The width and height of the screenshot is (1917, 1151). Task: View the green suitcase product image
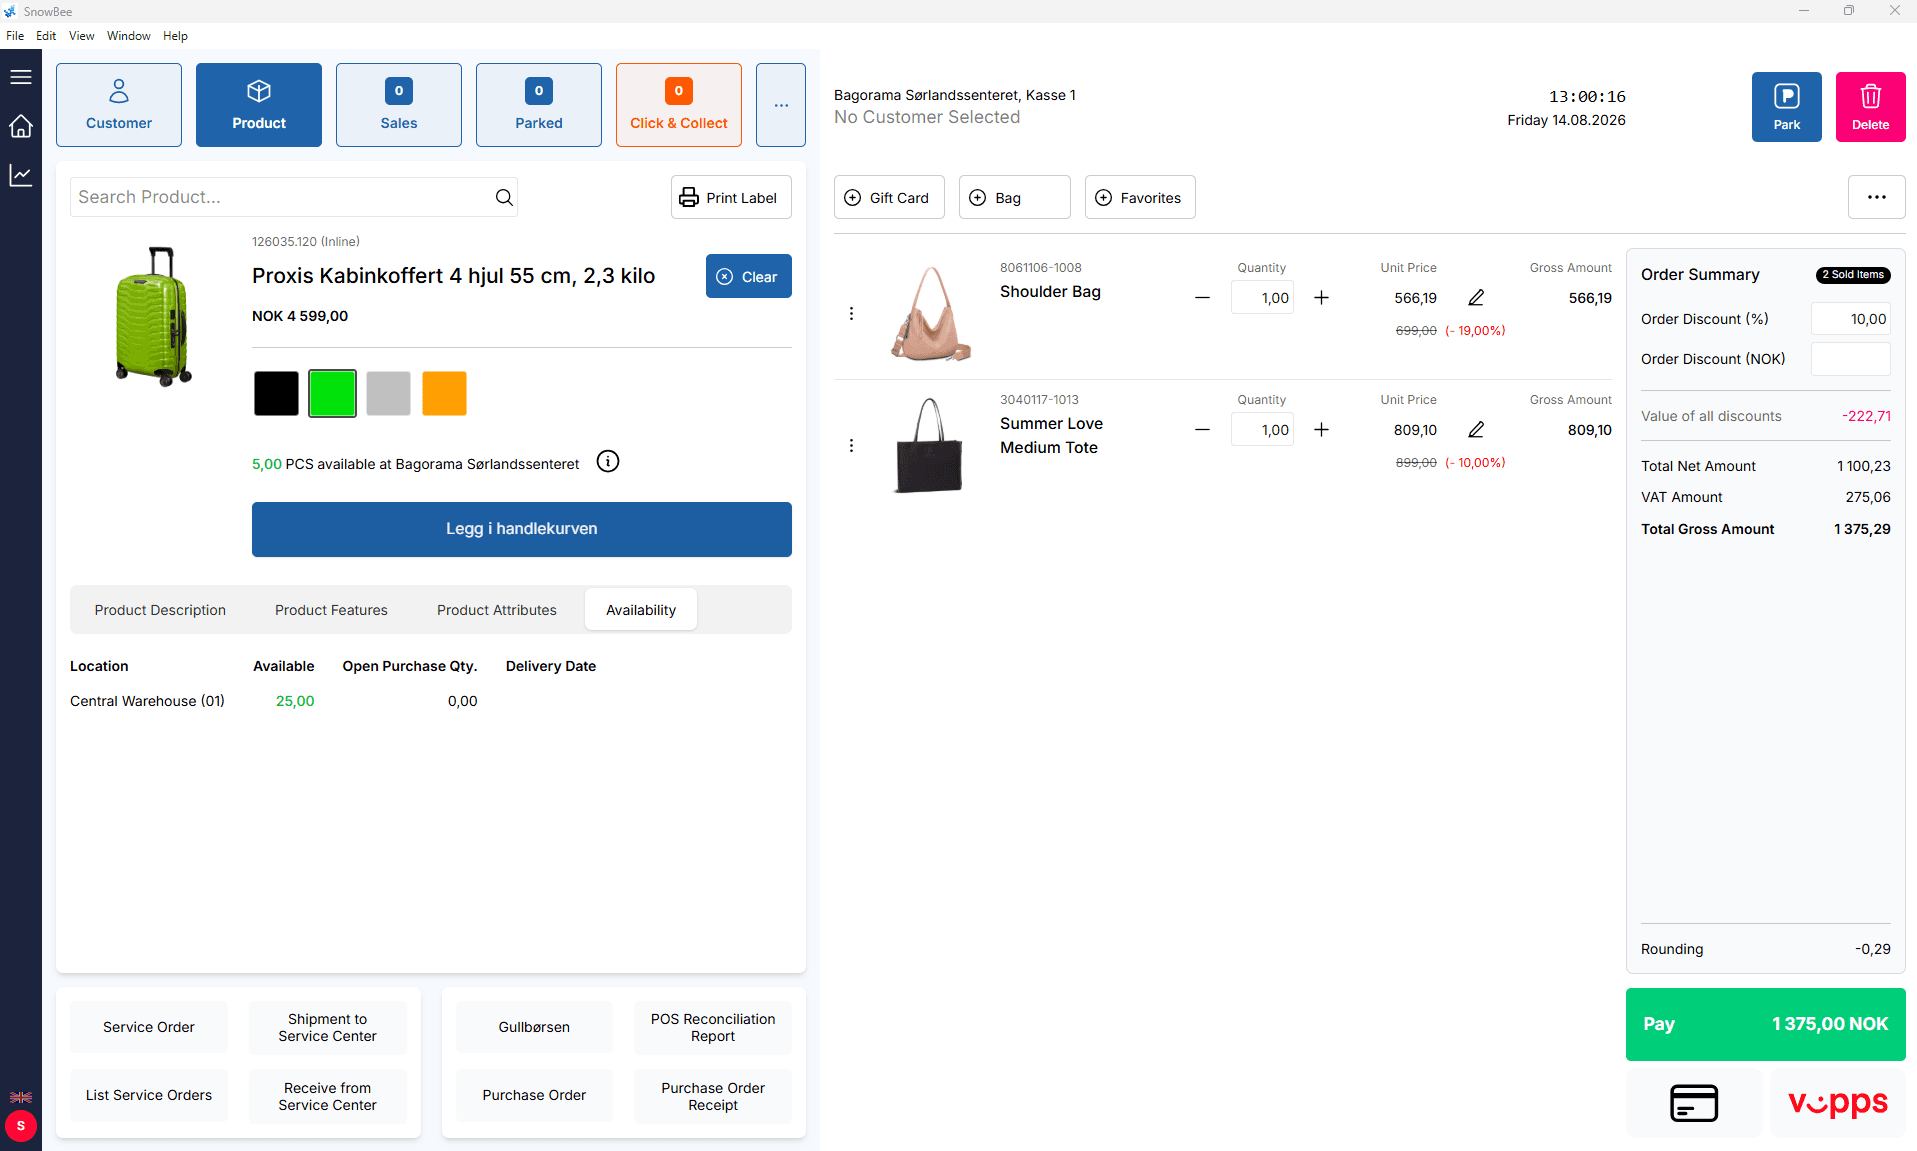[153, 316]
